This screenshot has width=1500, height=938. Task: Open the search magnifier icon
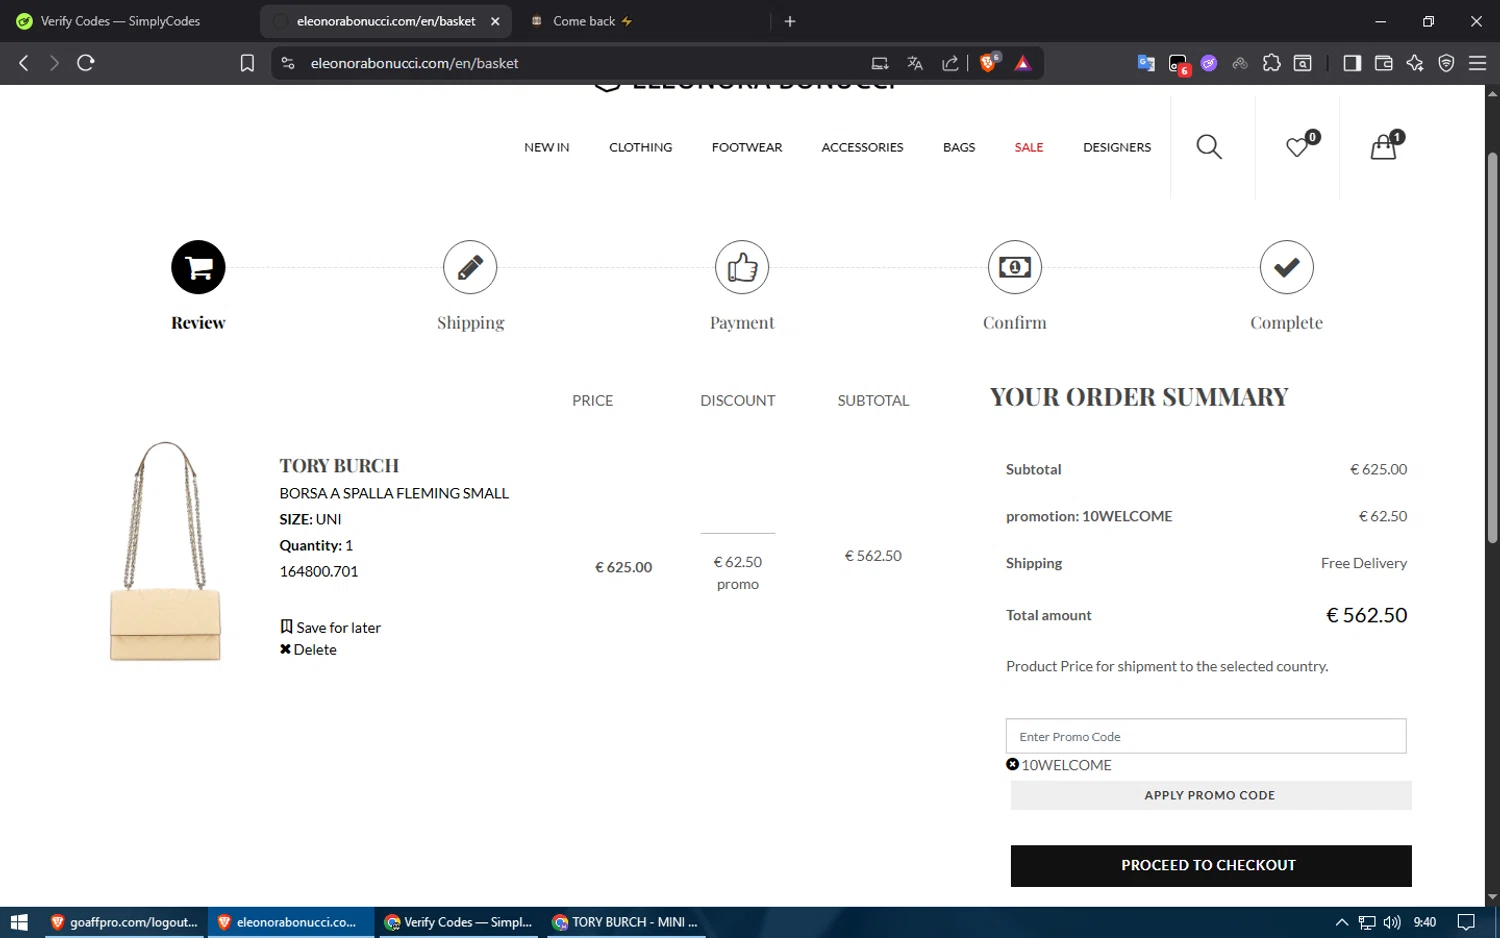(x=1208, y=147)
